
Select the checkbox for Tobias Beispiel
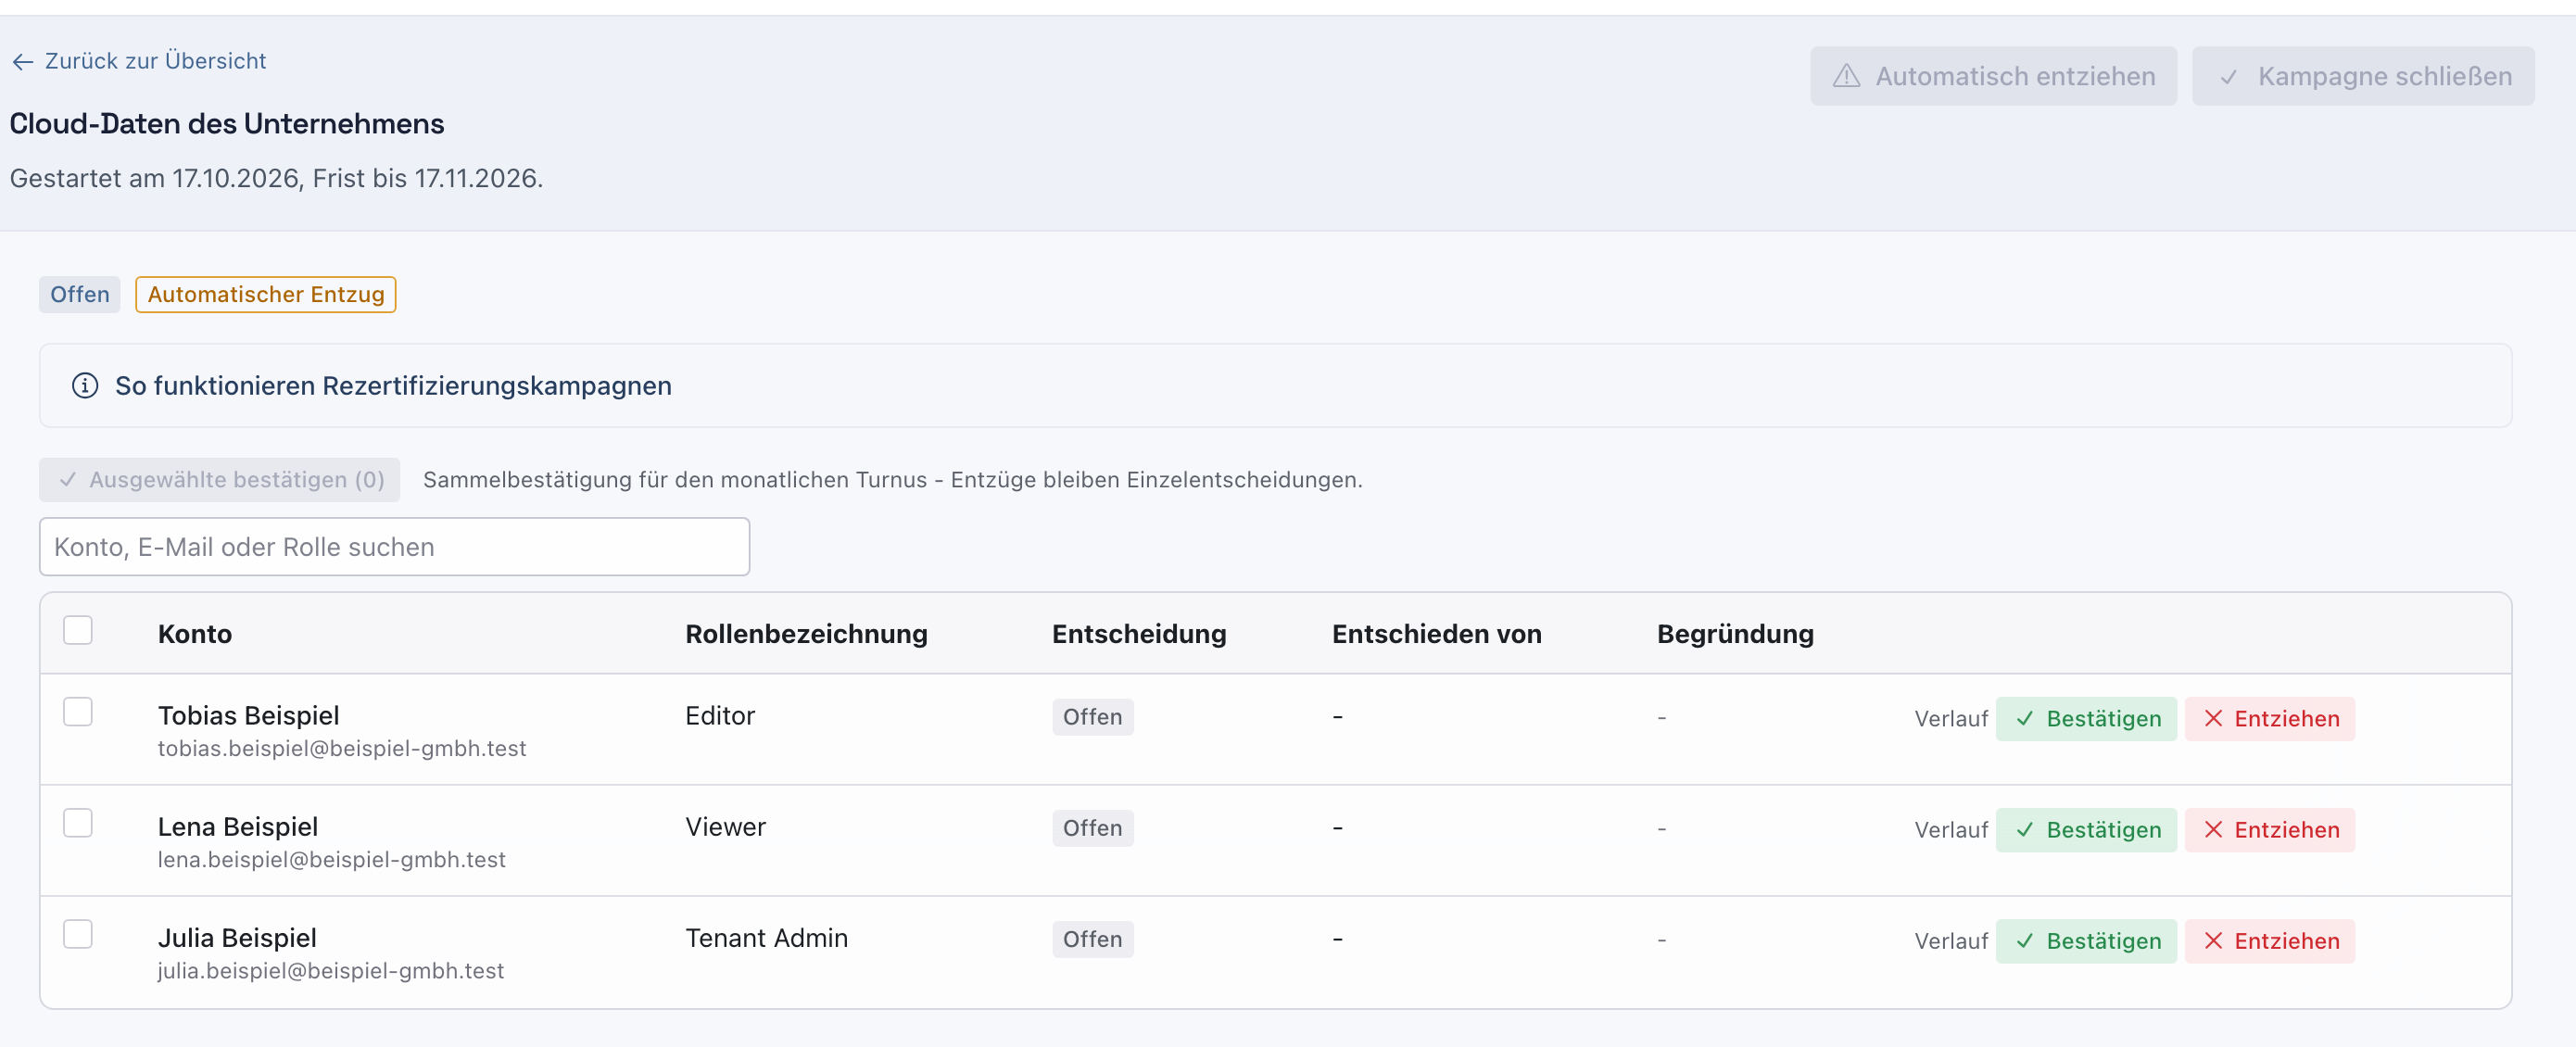click(78, 712)
